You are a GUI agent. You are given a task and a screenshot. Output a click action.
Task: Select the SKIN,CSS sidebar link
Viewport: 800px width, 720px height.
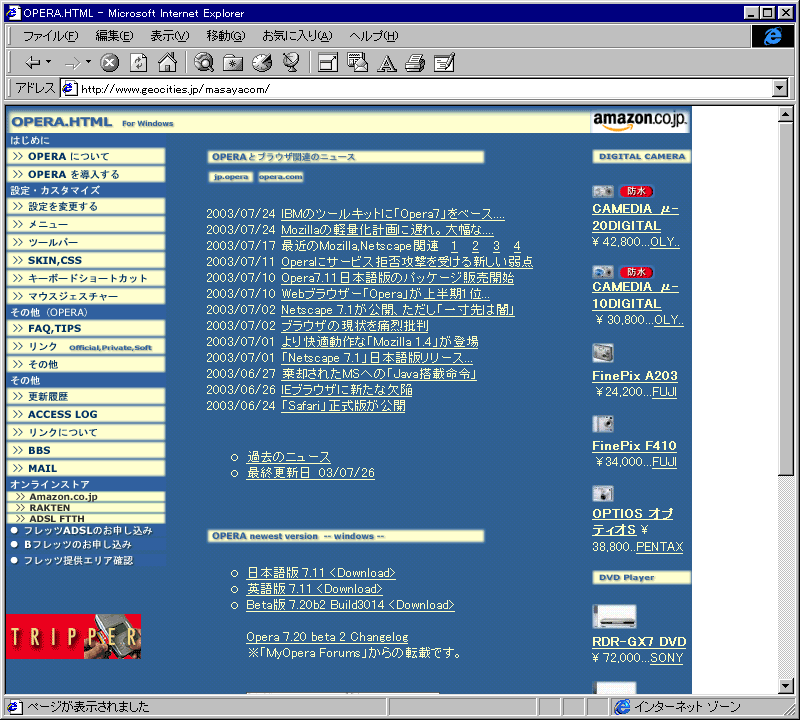(x=86, y=260)
